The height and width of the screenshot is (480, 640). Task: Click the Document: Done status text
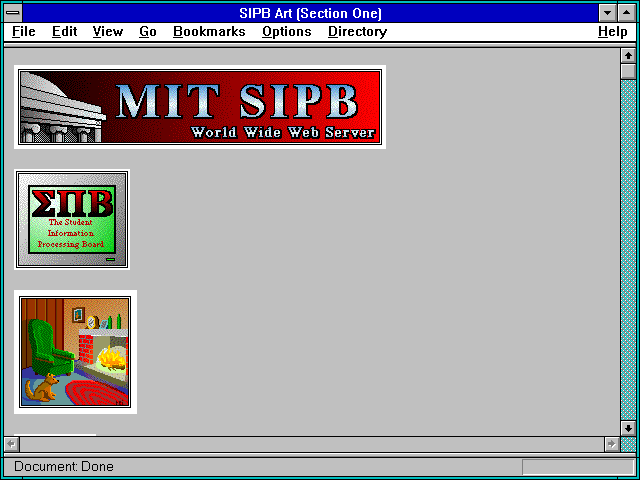pyautogui.click(x=64, y=466)
